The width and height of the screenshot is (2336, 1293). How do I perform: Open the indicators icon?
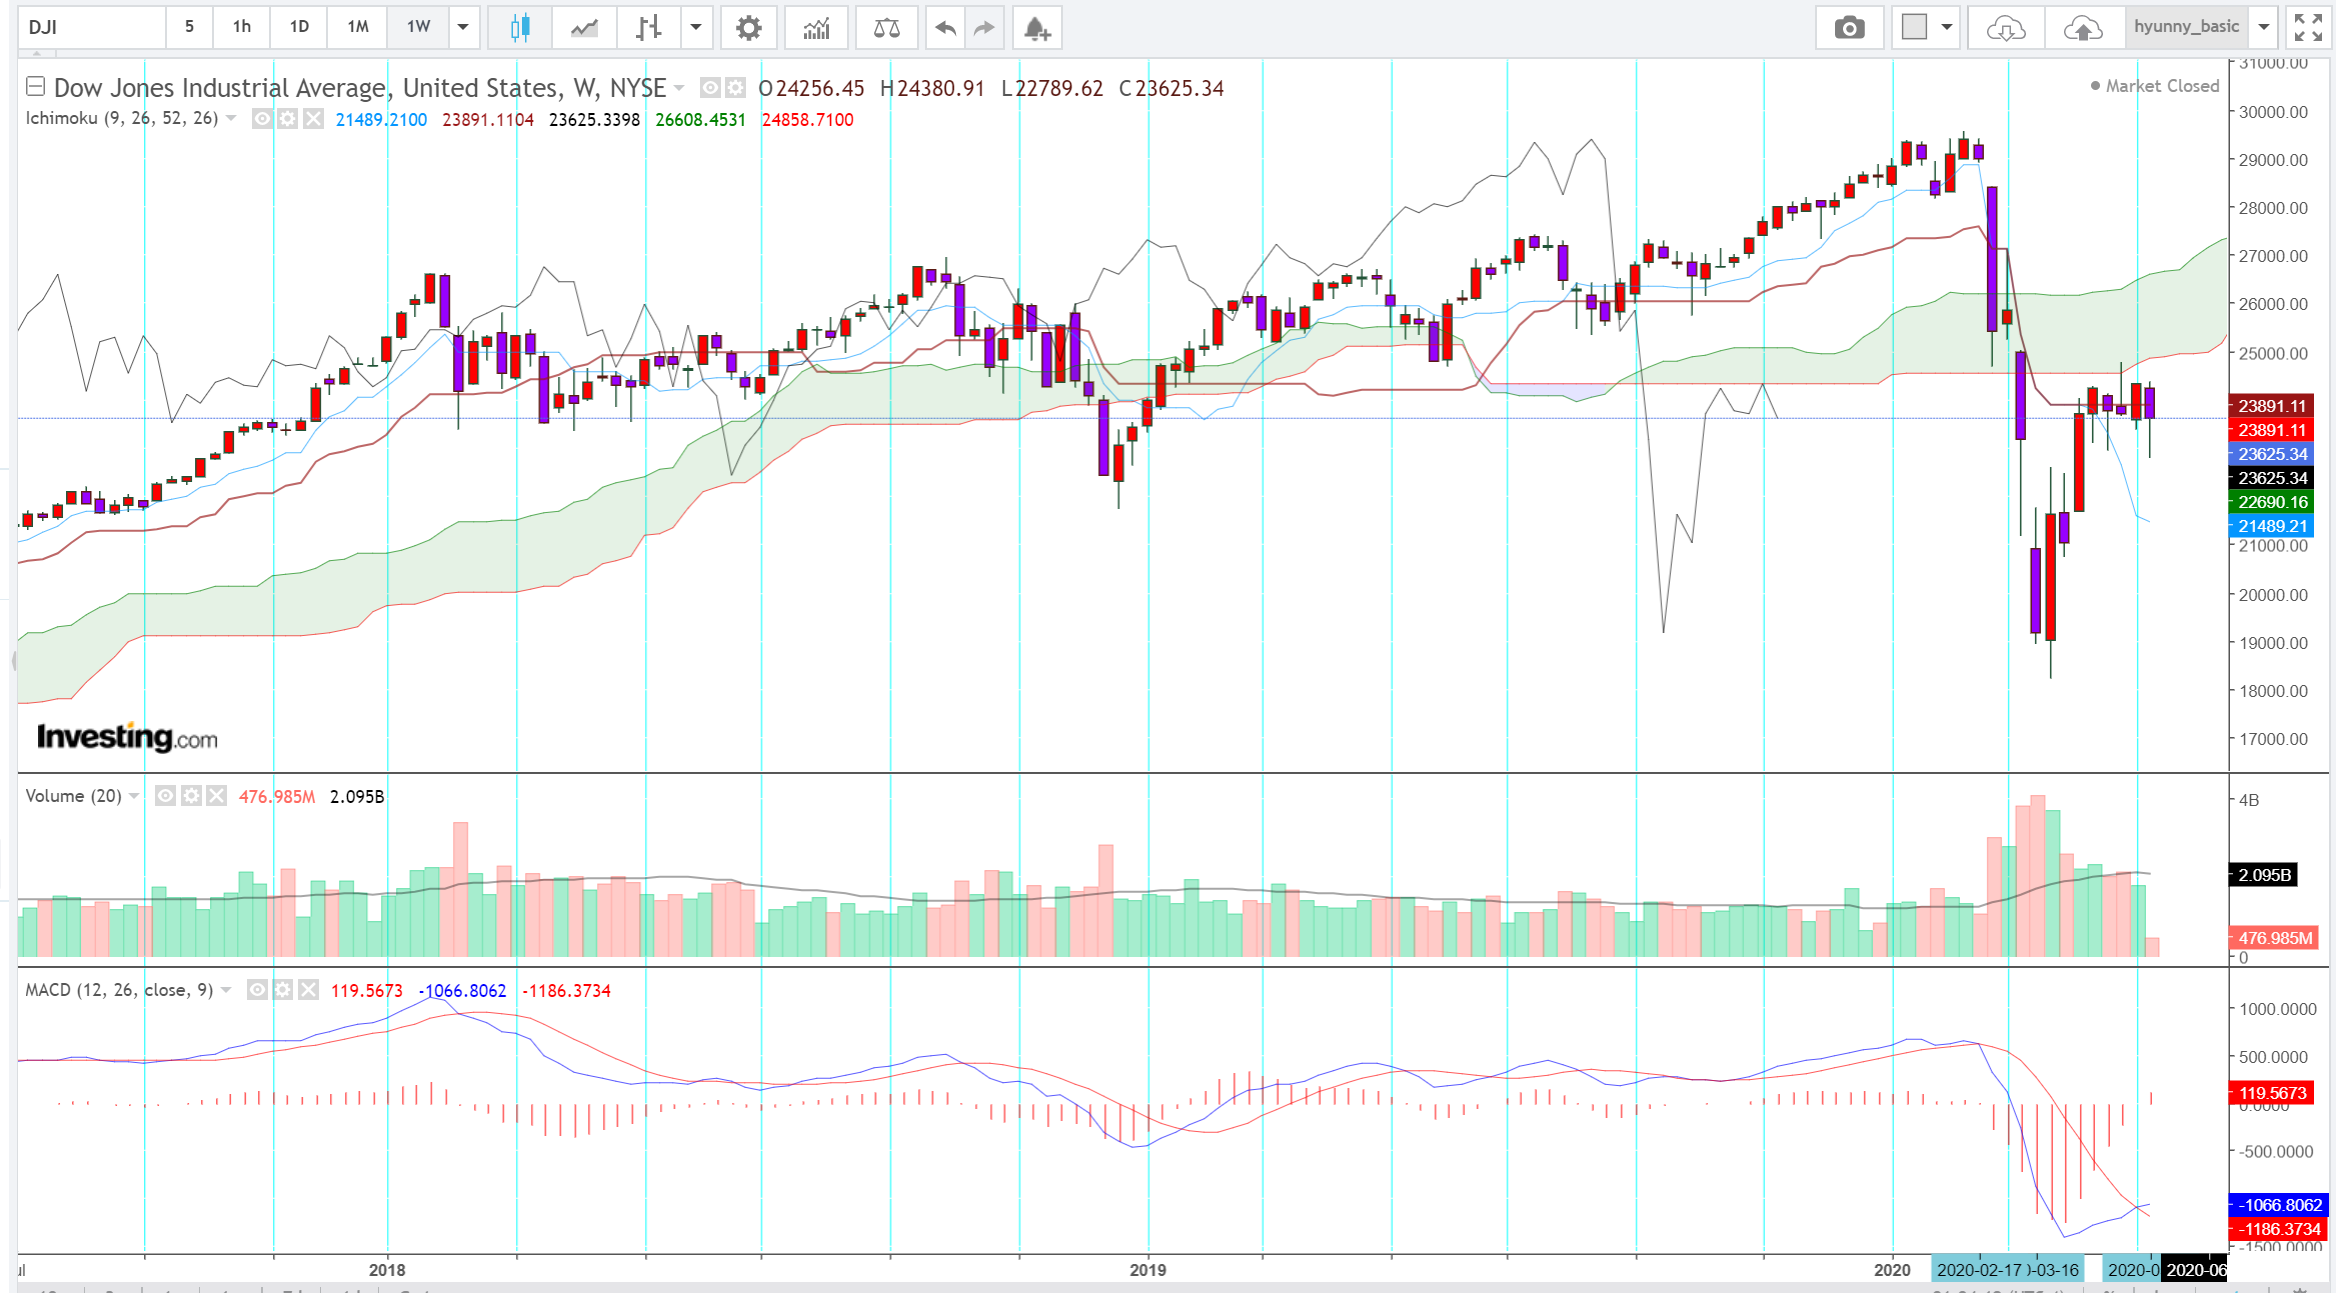tap(816, 27)
